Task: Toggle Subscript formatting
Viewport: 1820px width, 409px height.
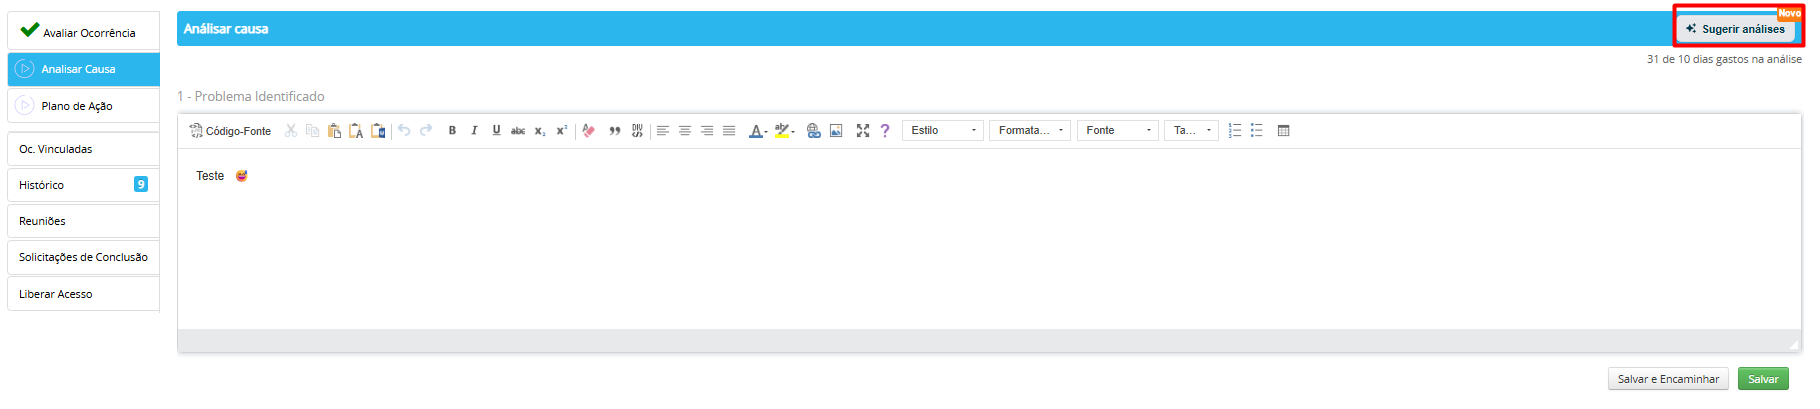Action: (540, 131)
